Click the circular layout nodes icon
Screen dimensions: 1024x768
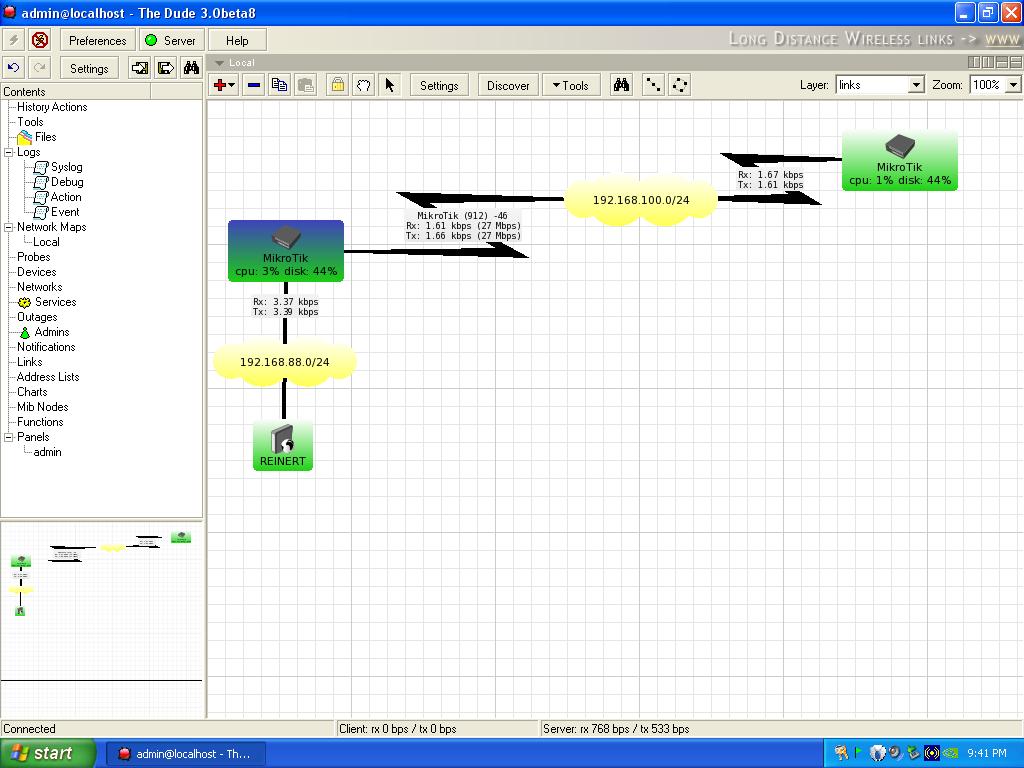pyautogui.click(x=680, y=85)
